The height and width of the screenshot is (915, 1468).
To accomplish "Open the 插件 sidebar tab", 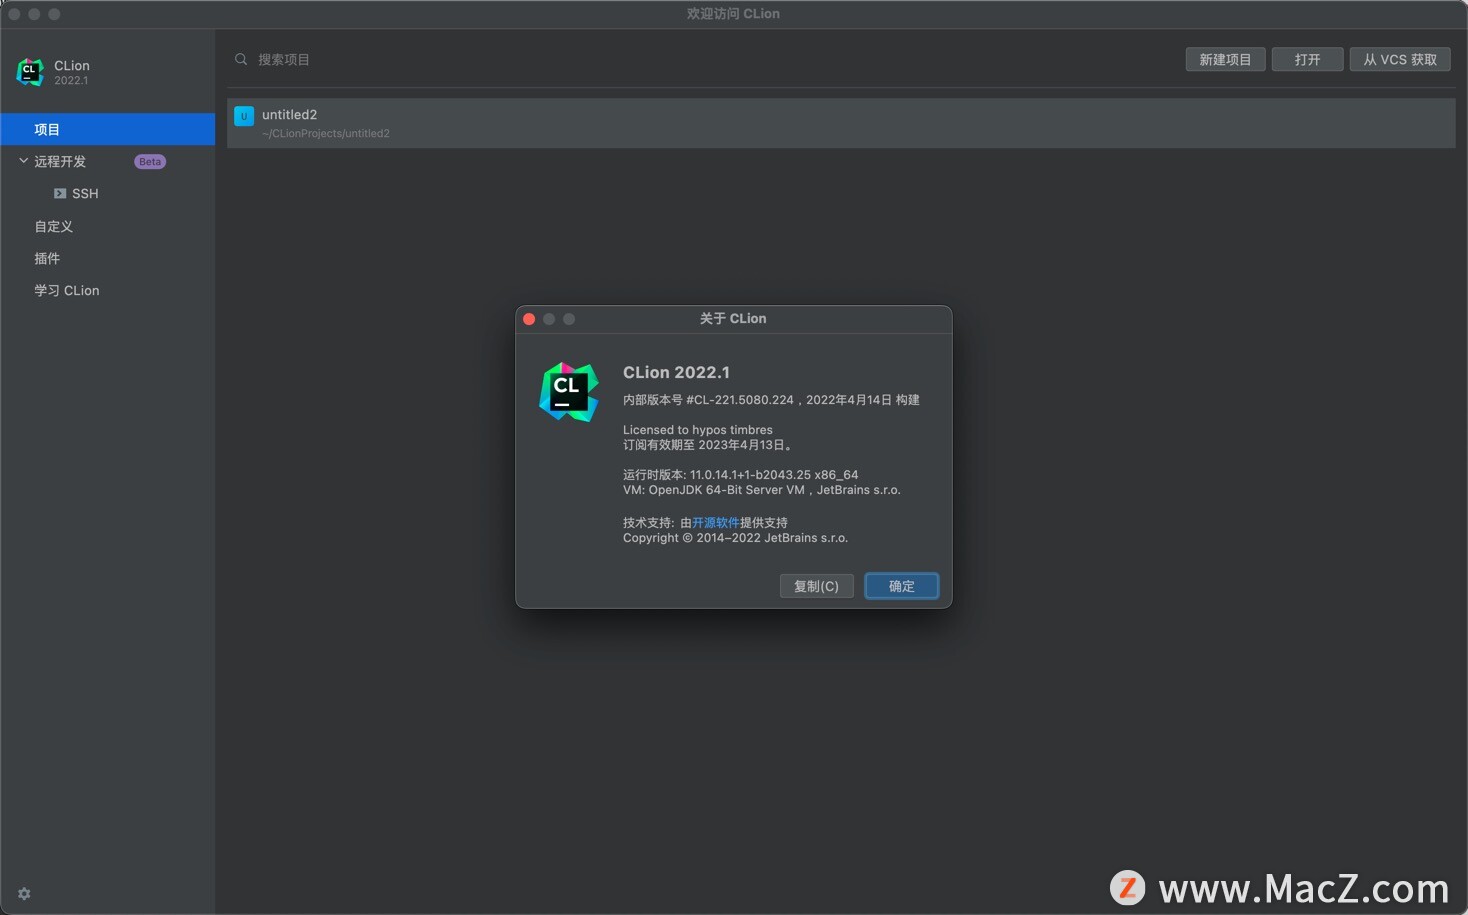I will click(47, 259).
